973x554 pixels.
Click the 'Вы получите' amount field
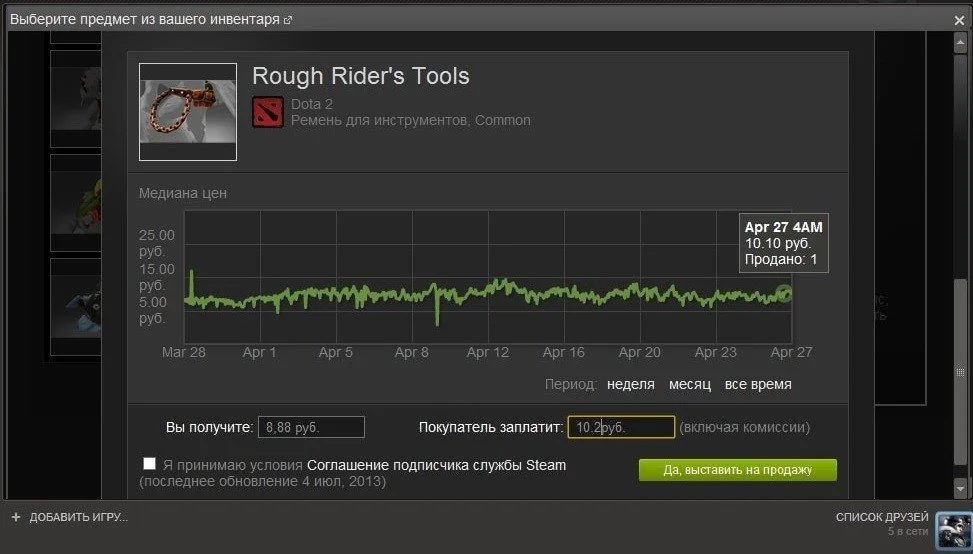pos(312,427)
